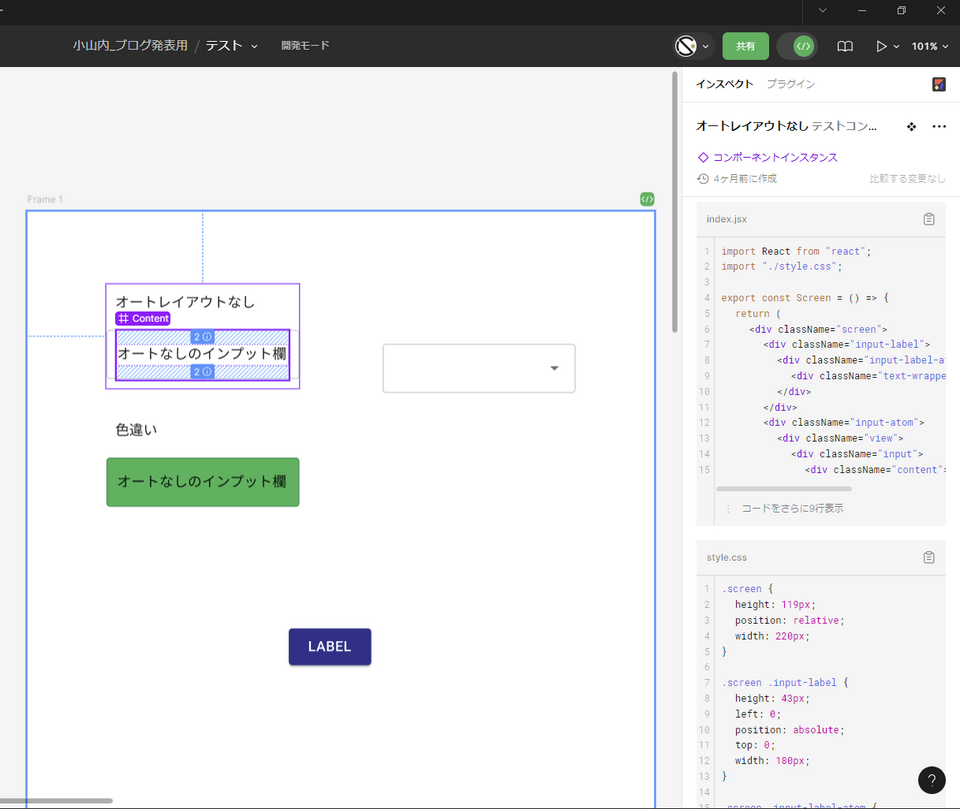The image size is (960, 809).
Task: Open the help question mark button
Action: coord(931,780)
